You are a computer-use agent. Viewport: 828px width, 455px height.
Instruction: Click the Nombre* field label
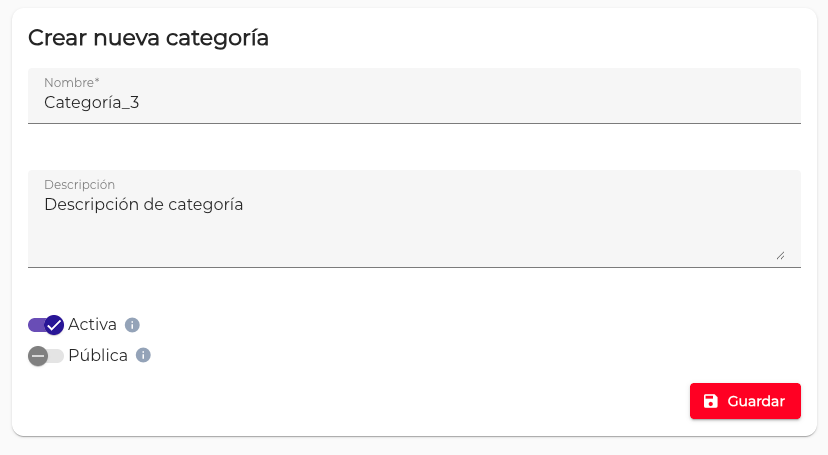coord(71,82)
